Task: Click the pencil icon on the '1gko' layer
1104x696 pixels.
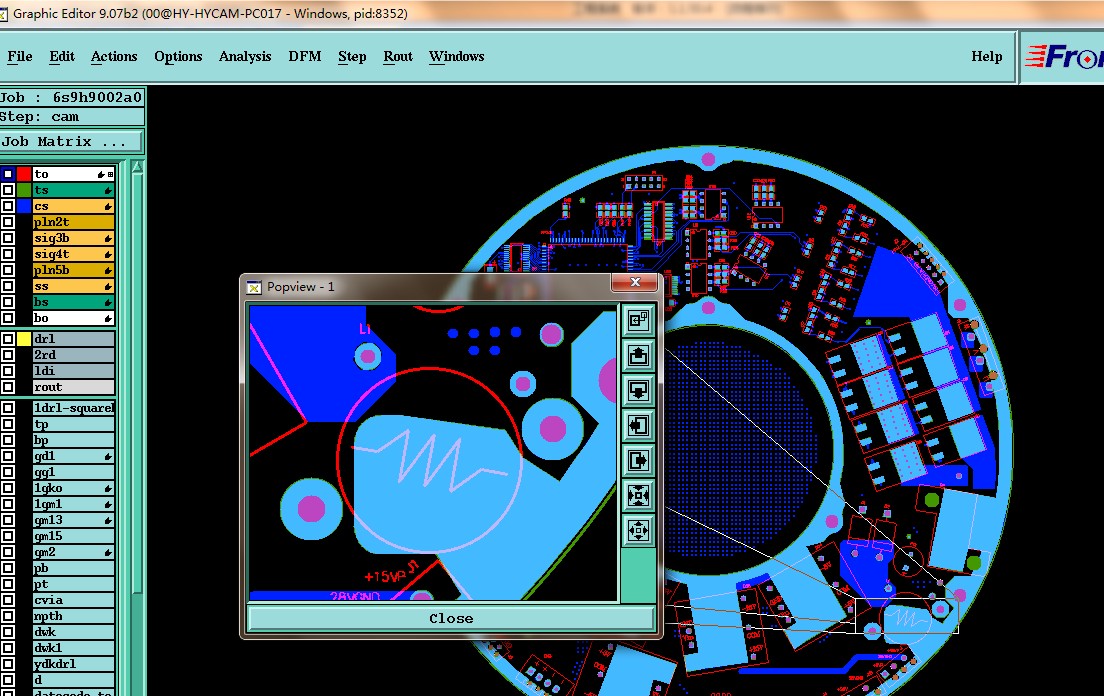Action: coord(108,488)
